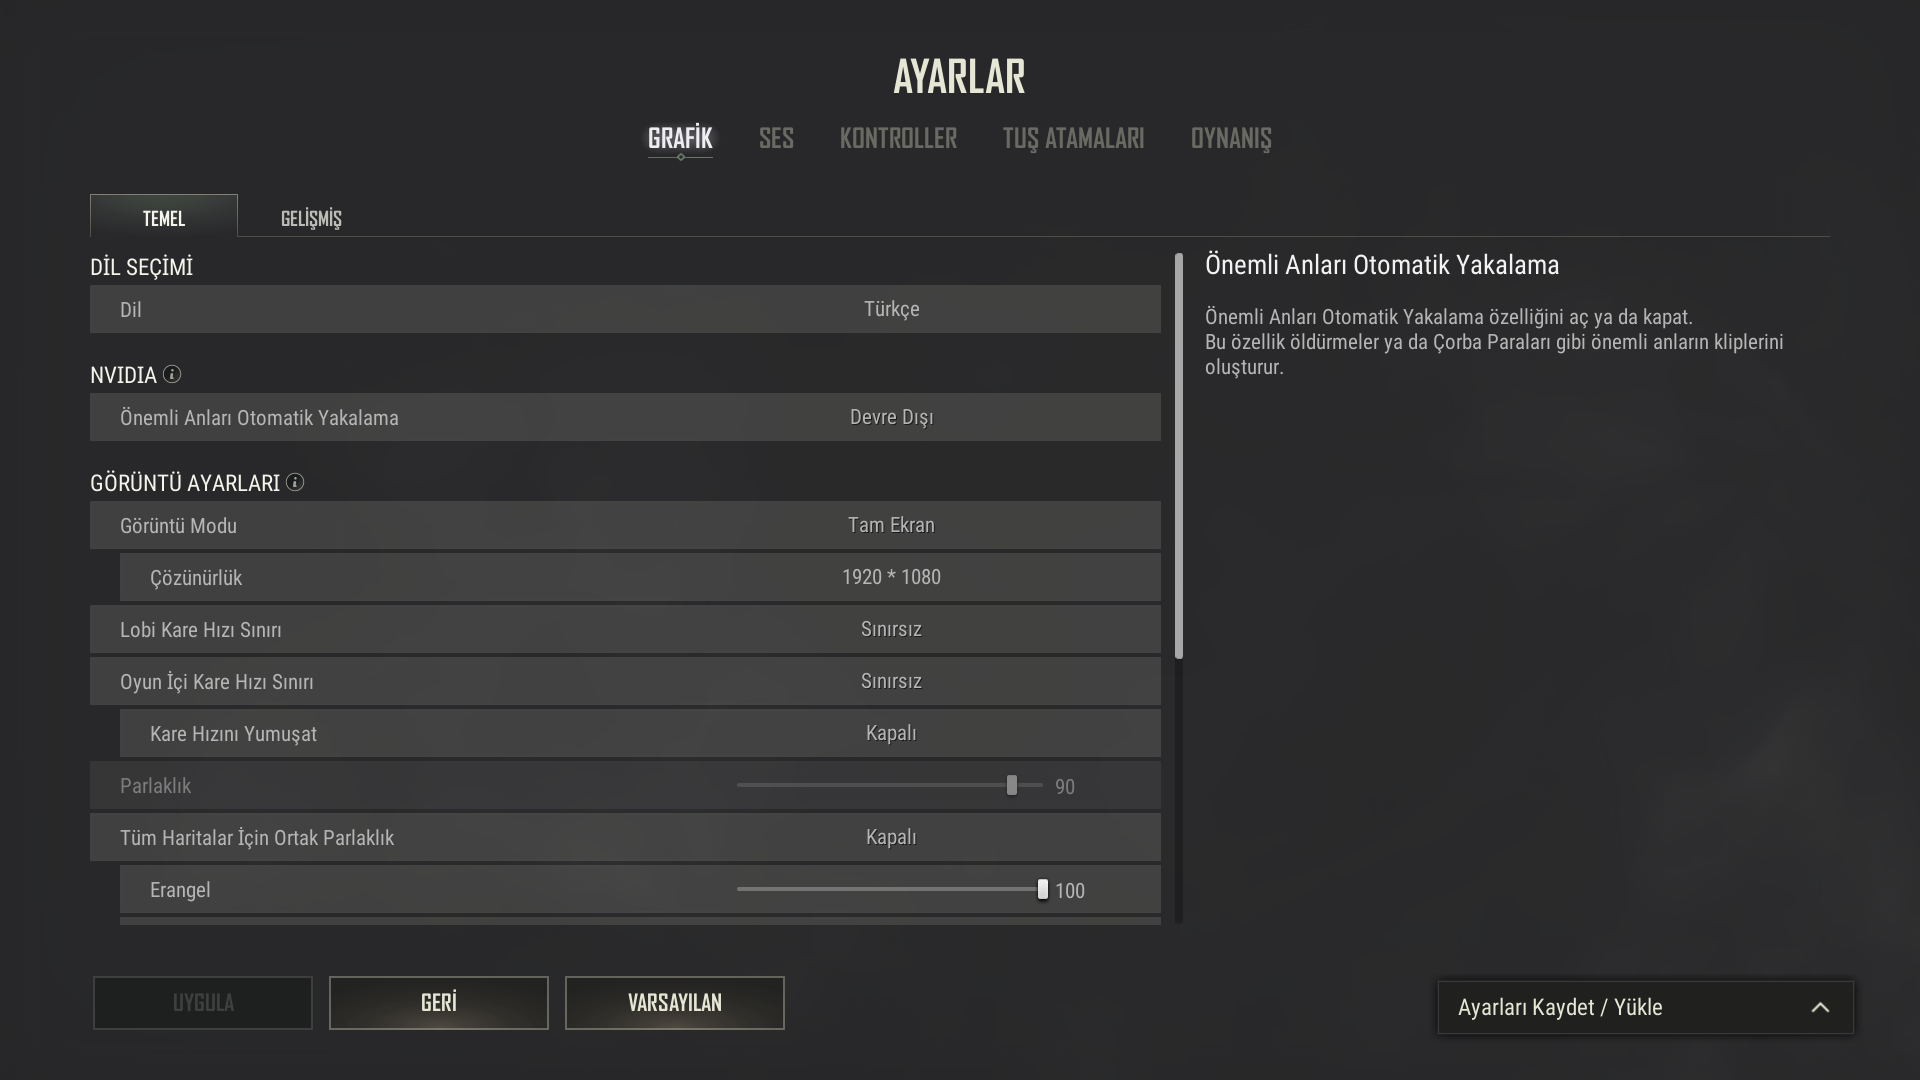Click the Erangel brightness slider handle
Viewport: 1920px width, 1080px height.
click(1042, 889)
